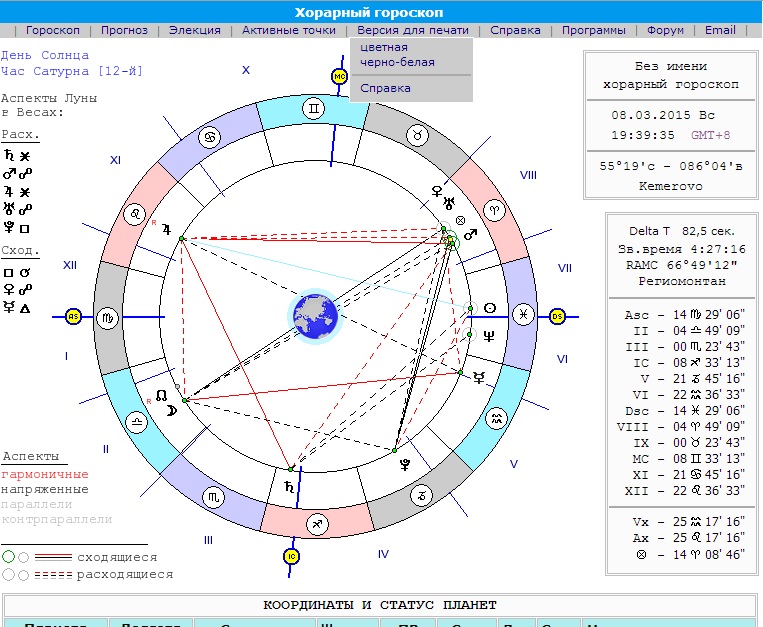Click the yellow MC marker atop the chart
The width and height of the screenshot is (763, 627).
339,76
